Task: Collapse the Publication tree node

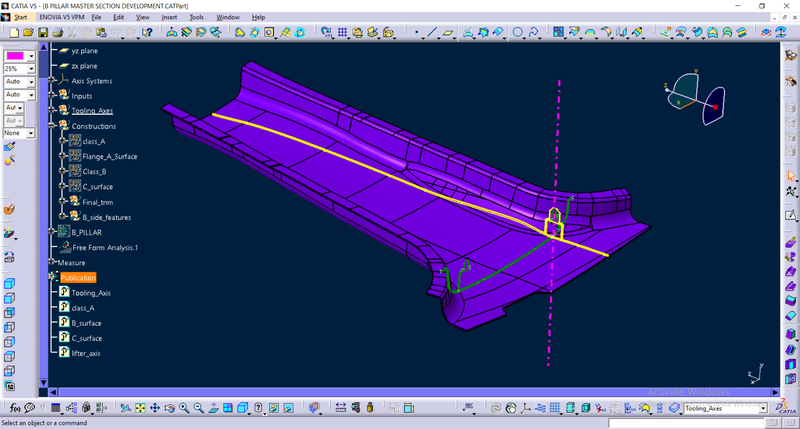Action: click(x=52, y=277)
